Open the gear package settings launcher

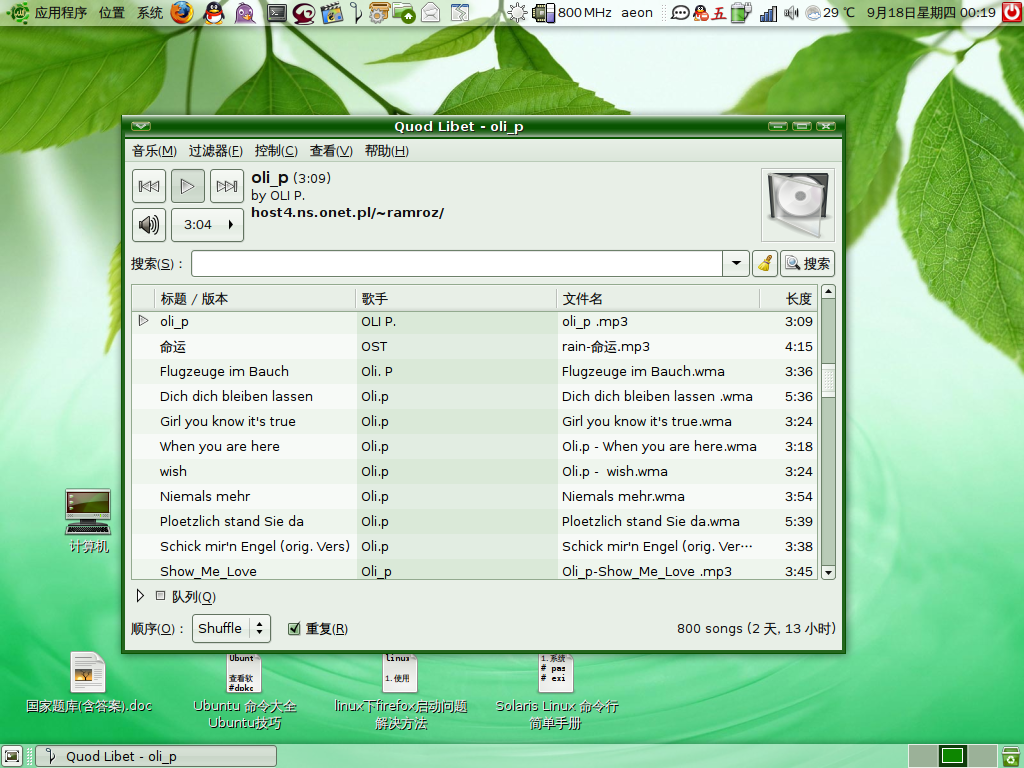[x=379, y=12]
